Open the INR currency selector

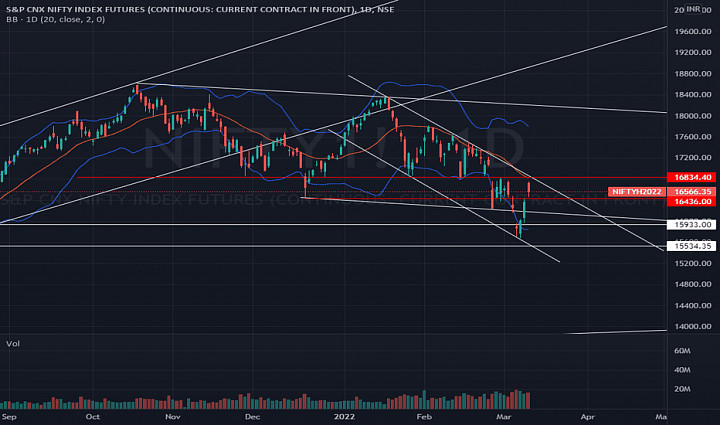(x=693, y=9)
